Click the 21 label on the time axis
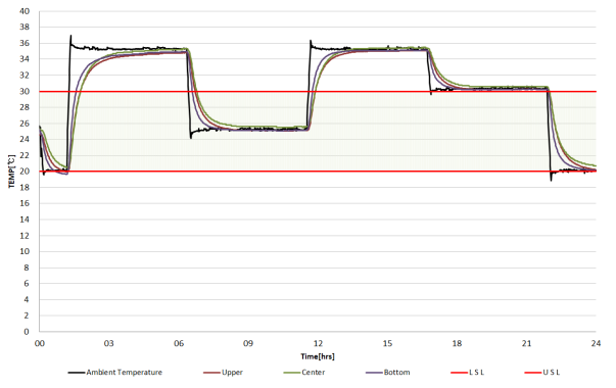This screenshot has height=388, width=616. click(x=526, y=344)
